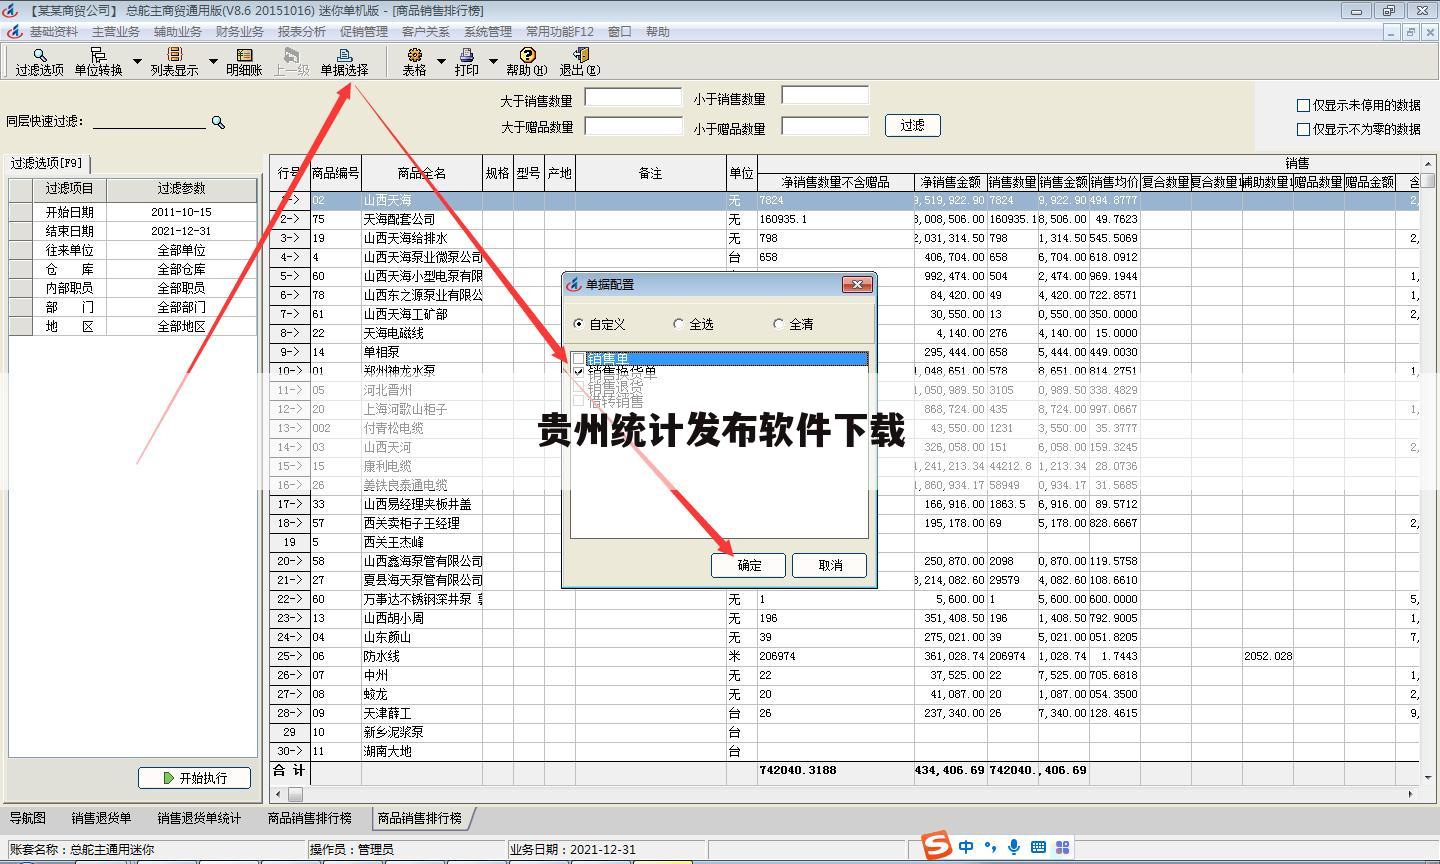
Task: Click the 取消 button in the dialog
Action: [x=829, y=565]
